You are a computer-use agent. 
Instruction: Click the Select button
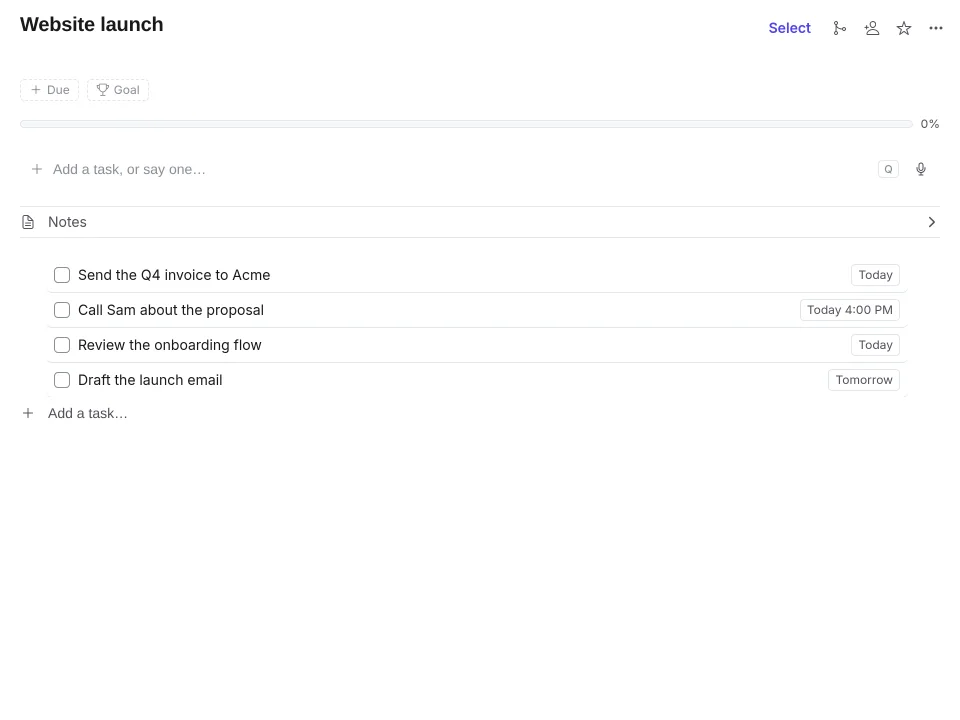coord(789,28)
